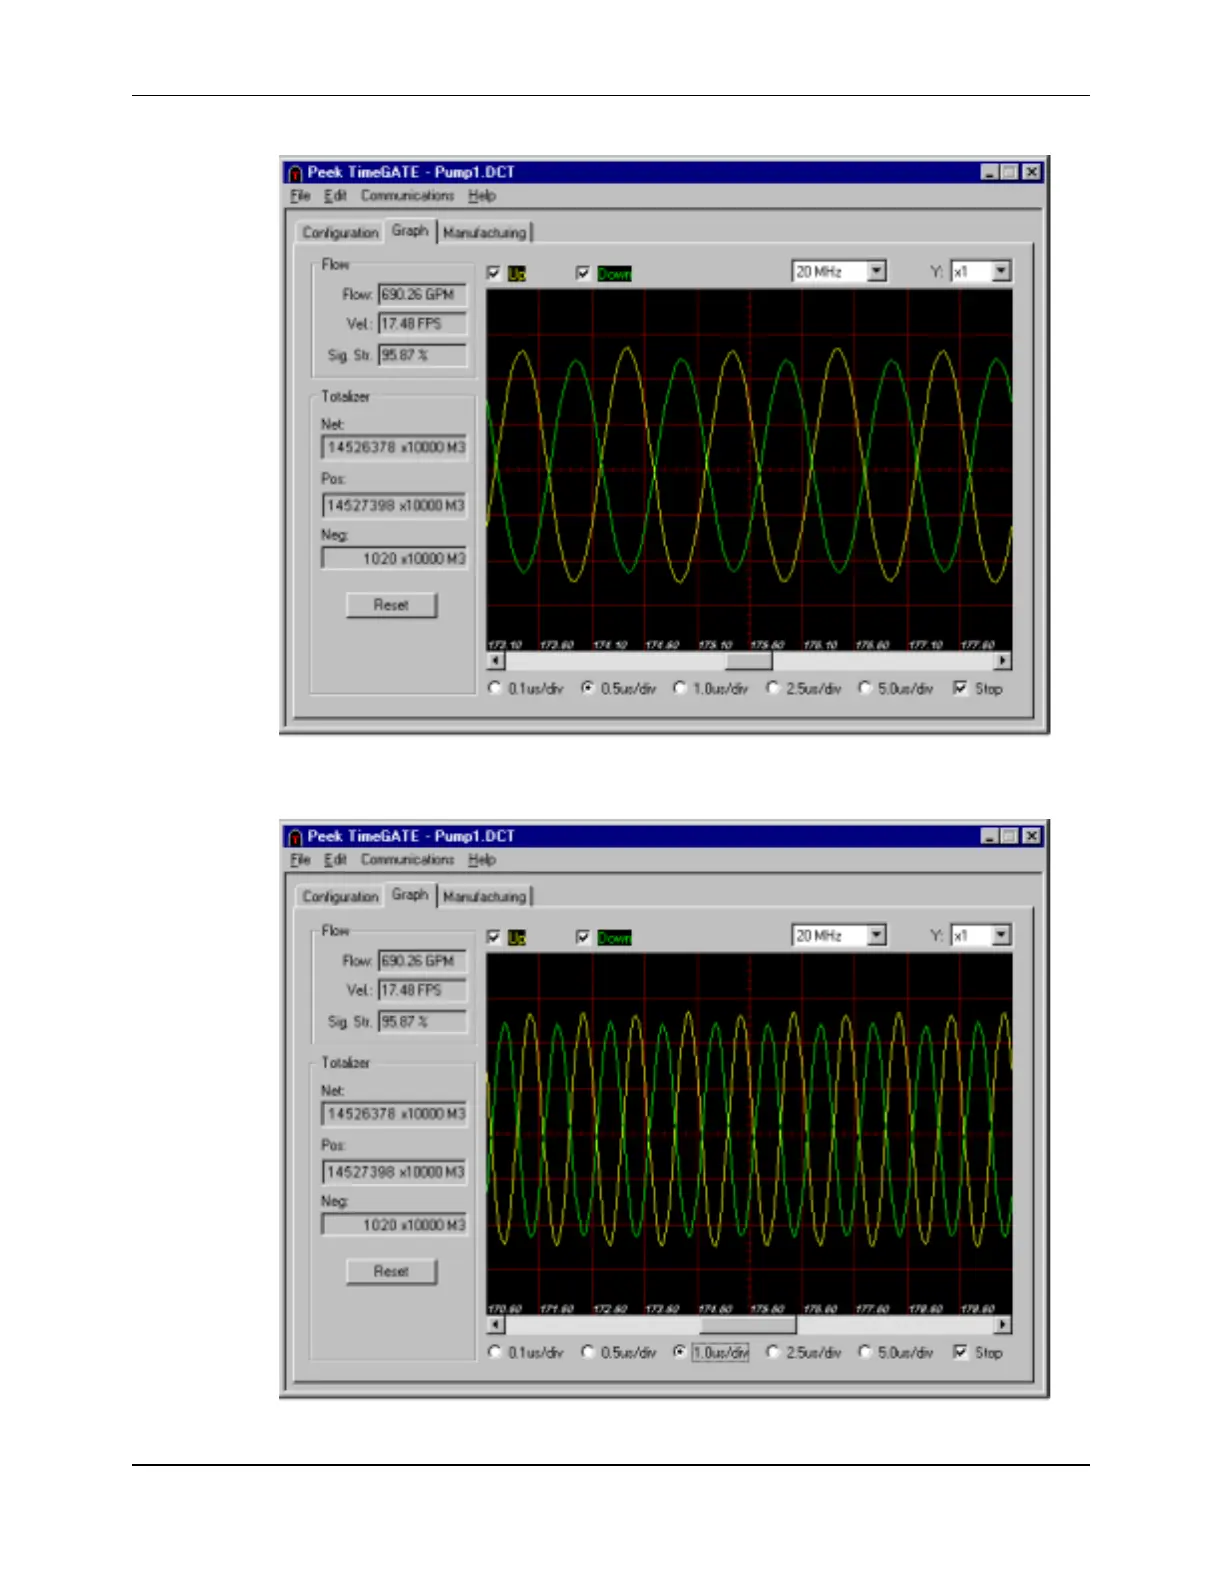Image resolution: width=1224 pixels, height=1584 pixels.
Task: Open Communications menu in the upper window
Action: pyautogui.click(x=407, y=196)
